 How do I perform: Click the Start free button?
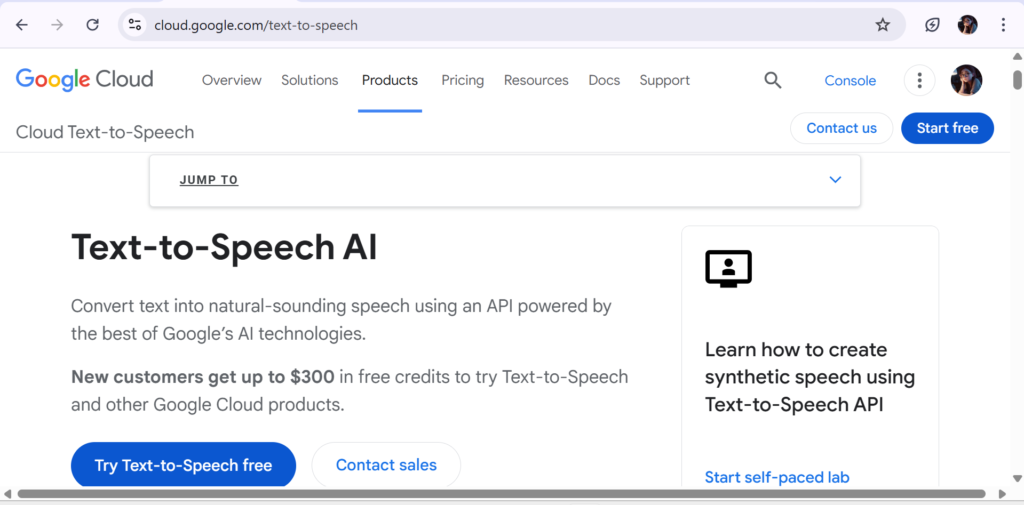(947, 128)
